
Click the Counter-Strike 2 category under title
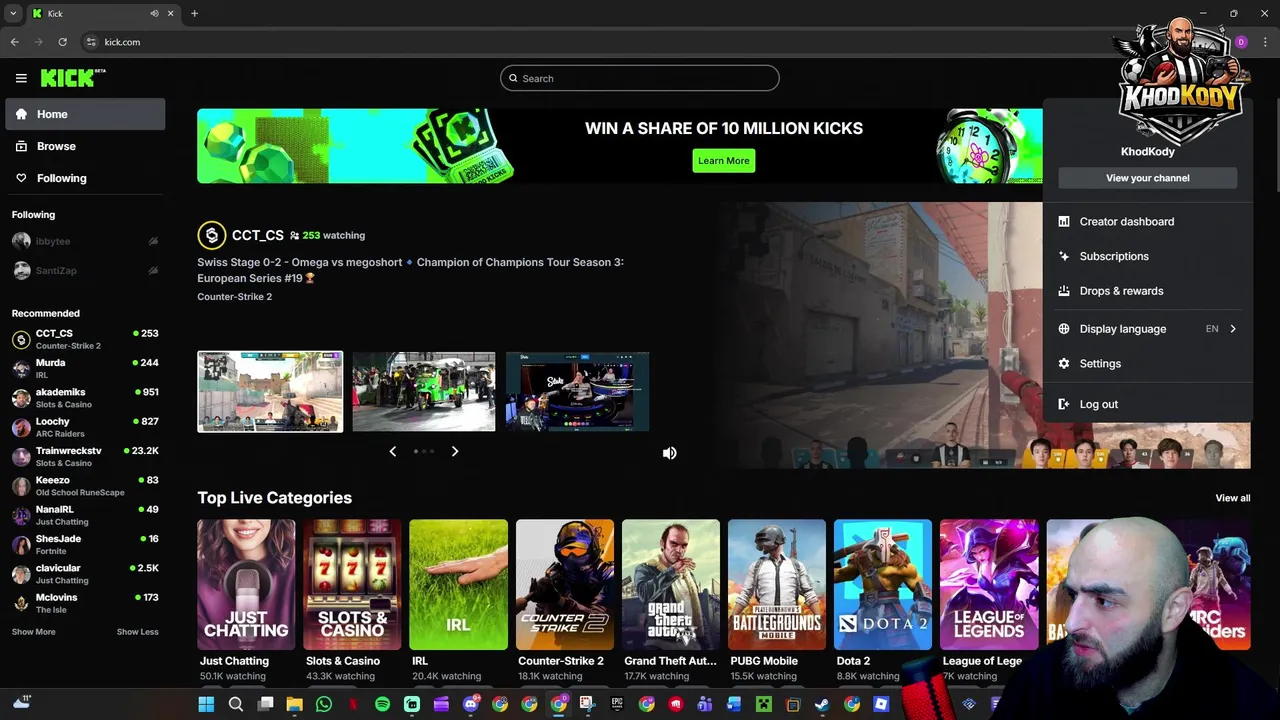(x=235, y=297)
